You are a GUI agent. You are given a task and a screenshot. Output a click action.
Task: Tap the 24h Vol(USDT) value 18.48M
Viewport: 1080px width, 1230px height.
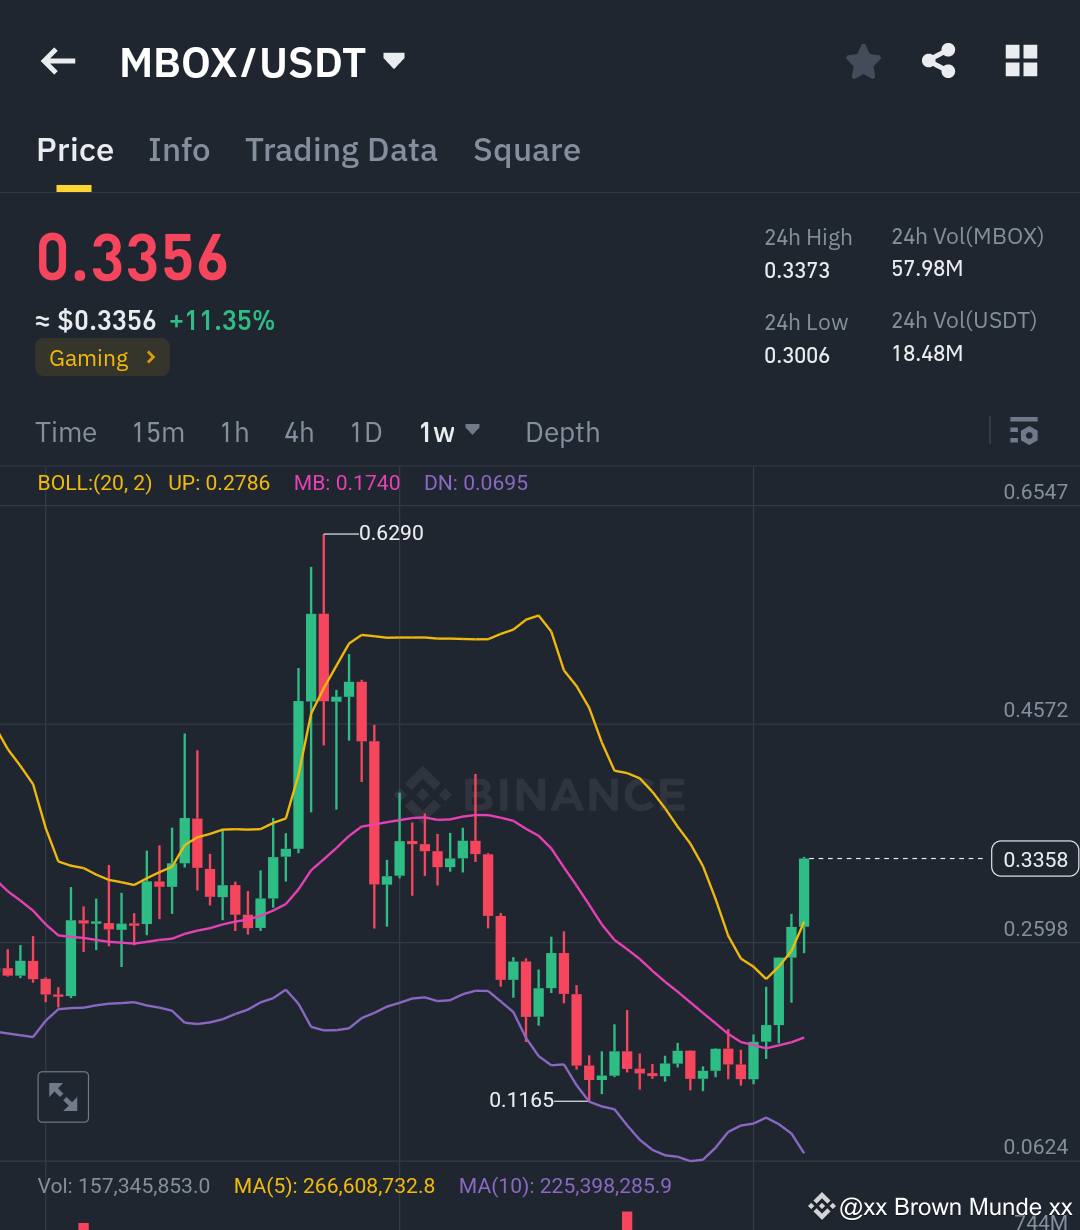[x=927, y=353]
